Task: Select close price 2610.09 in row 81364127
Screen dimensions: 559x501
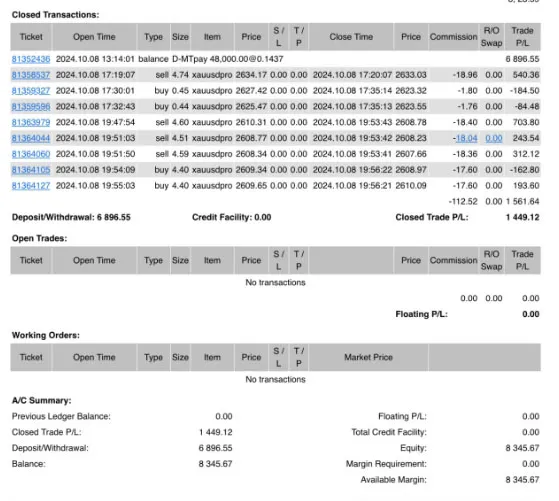Action: point(411,186)
